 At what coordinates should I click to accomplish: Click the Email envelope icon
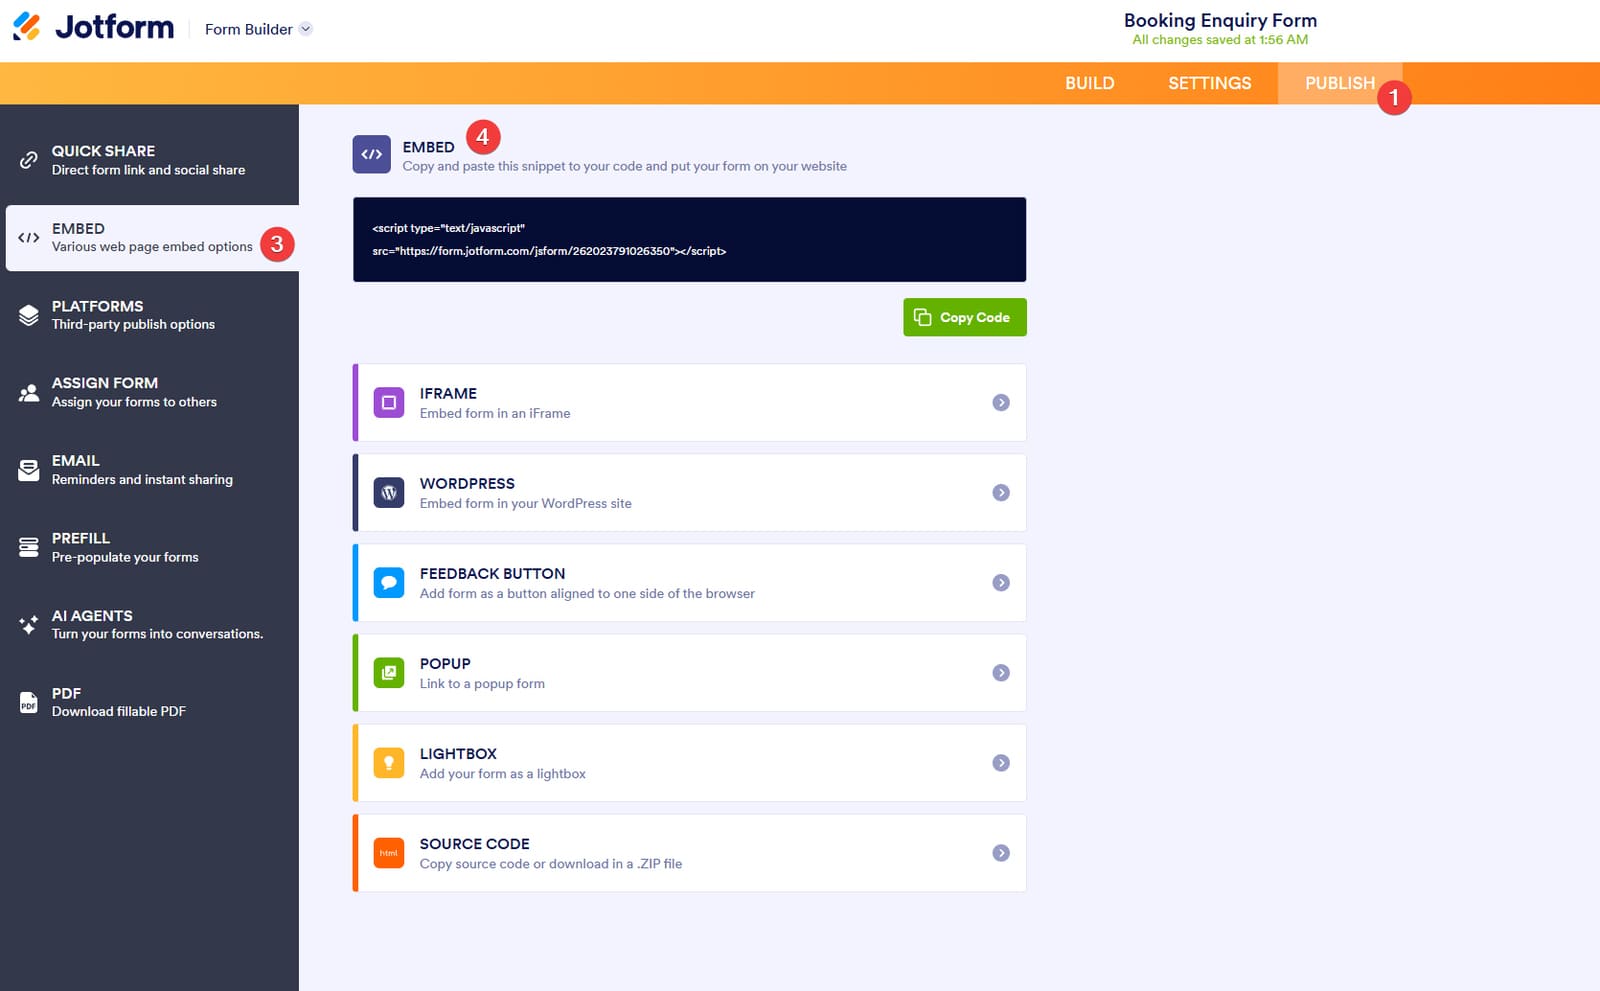coord(29,470)
